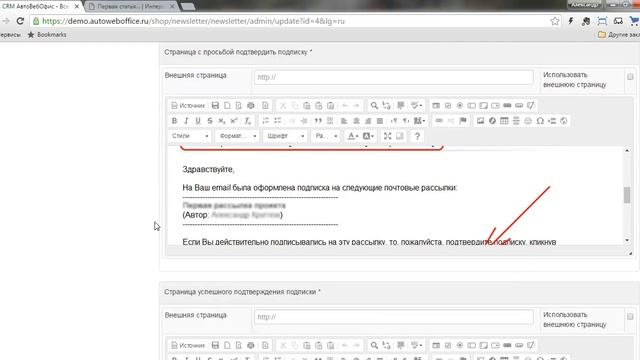Image resolution: width=640 pixels, height=360 pixels.
Task: Click Источник in subscription confirmation request editor
Action: pos(187,106)
